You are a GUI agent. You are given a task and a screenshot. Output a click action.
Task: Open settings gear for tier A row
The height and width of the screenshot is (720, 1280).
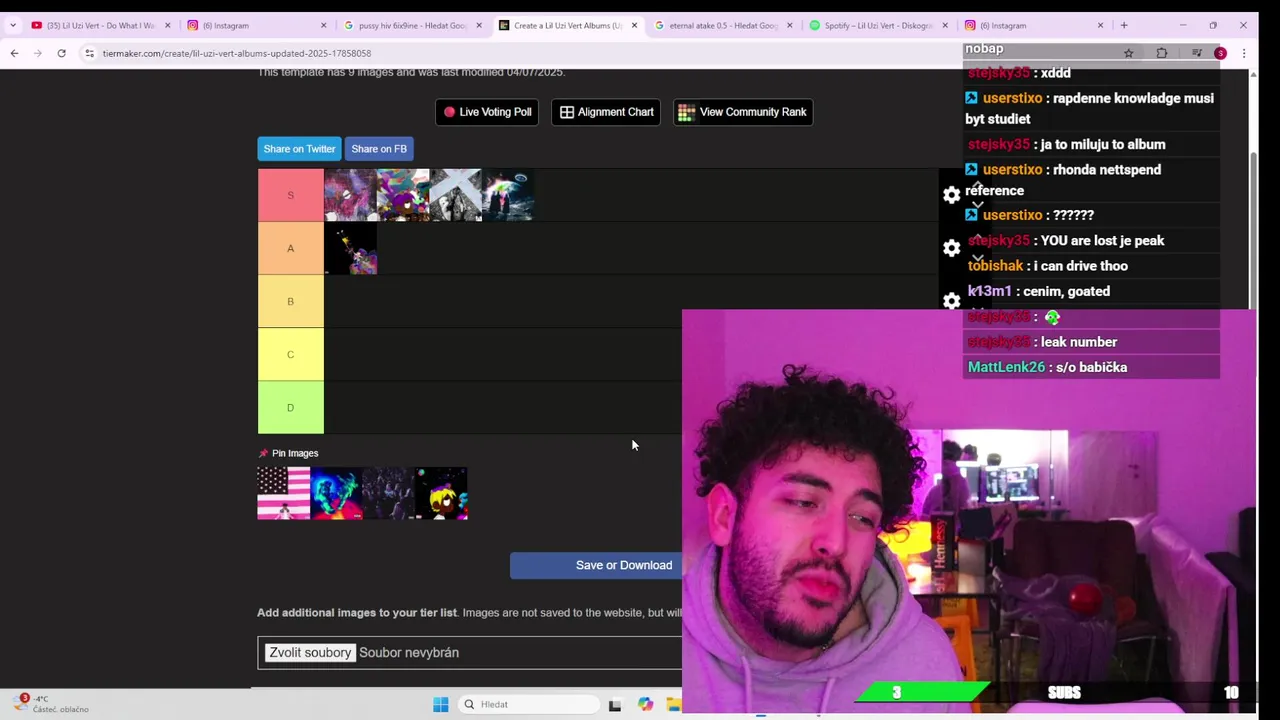click(951, 248)
